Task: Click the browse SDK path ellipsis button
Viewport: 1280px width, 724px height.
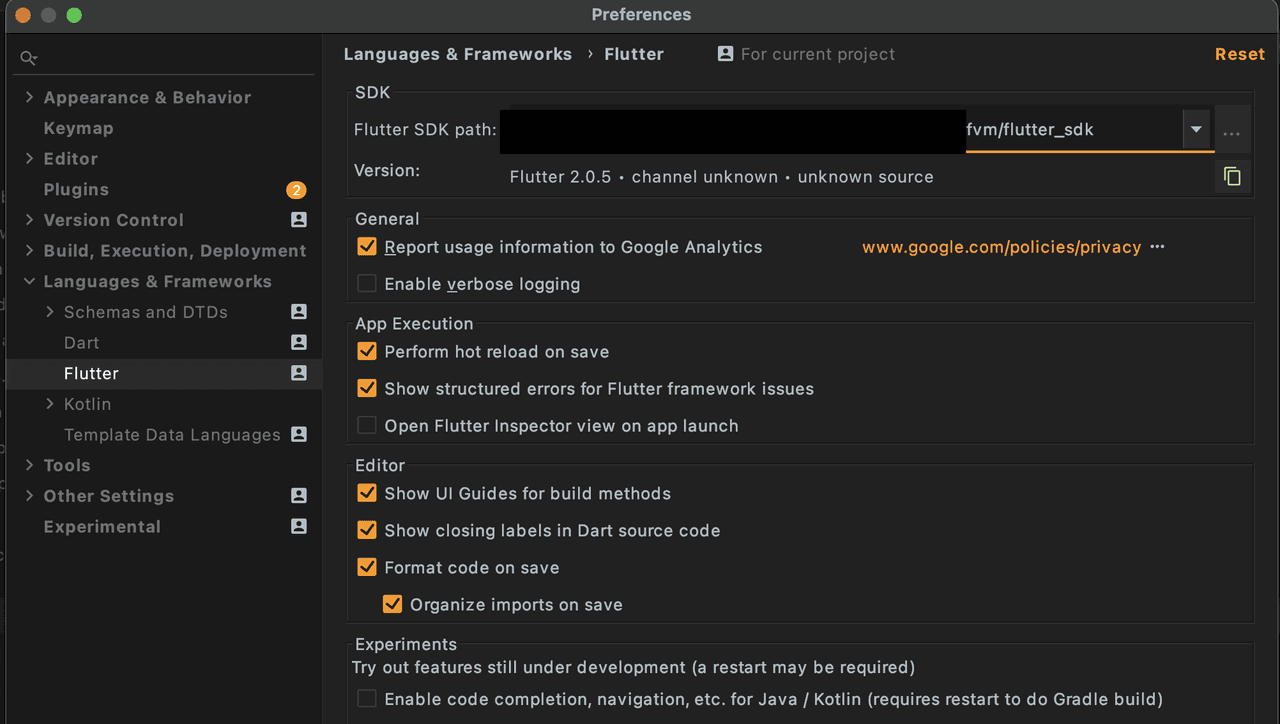Action: click(1232, 131)
